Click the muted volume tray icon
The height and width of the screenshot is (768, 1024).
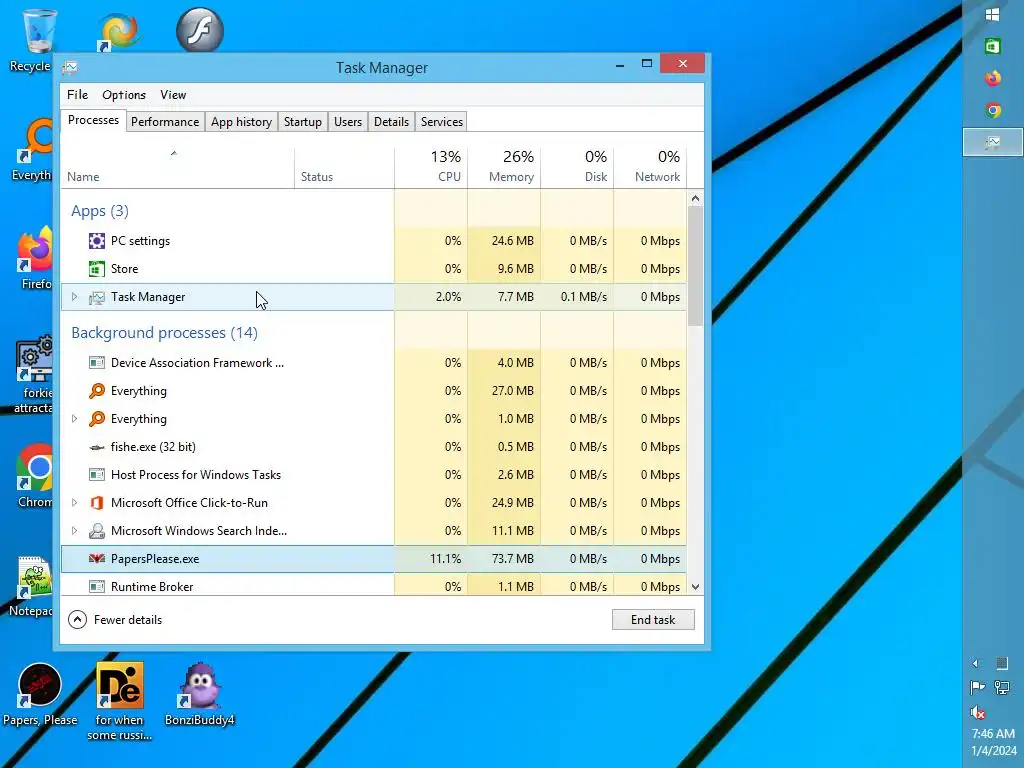(x=978, y=712)
